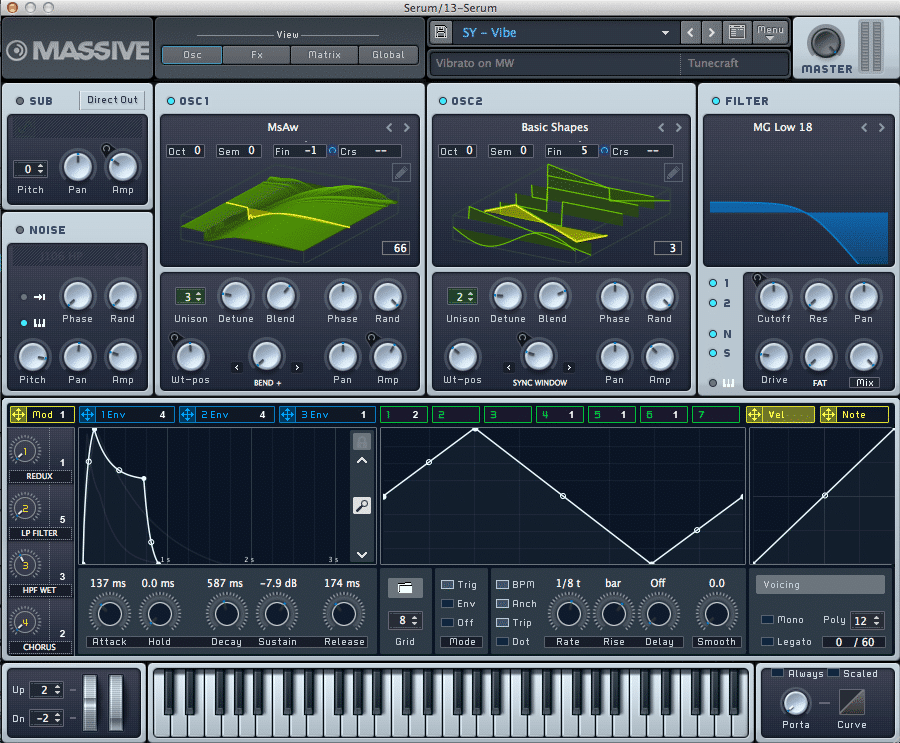Click the SYNC WINDOW warp mode label
The height and width of the screenshot is (743, 900).
[540, 383]
